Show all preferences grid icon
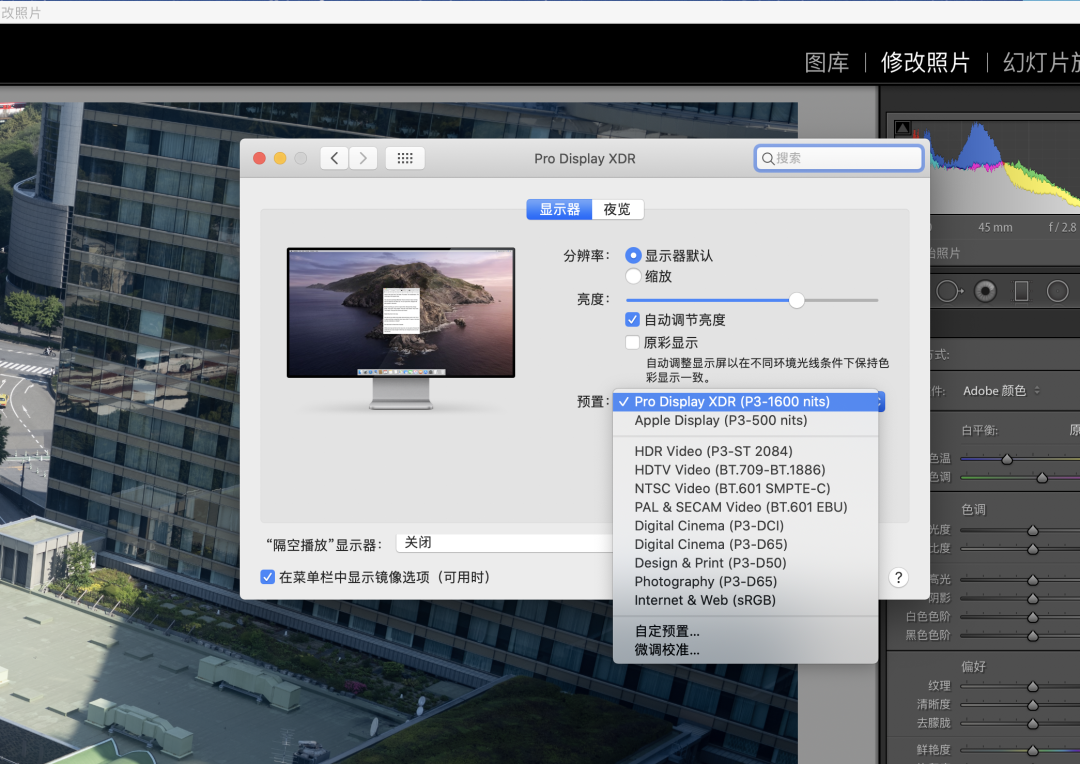This screenshot has width=1080, height=764. click(405, 158)
